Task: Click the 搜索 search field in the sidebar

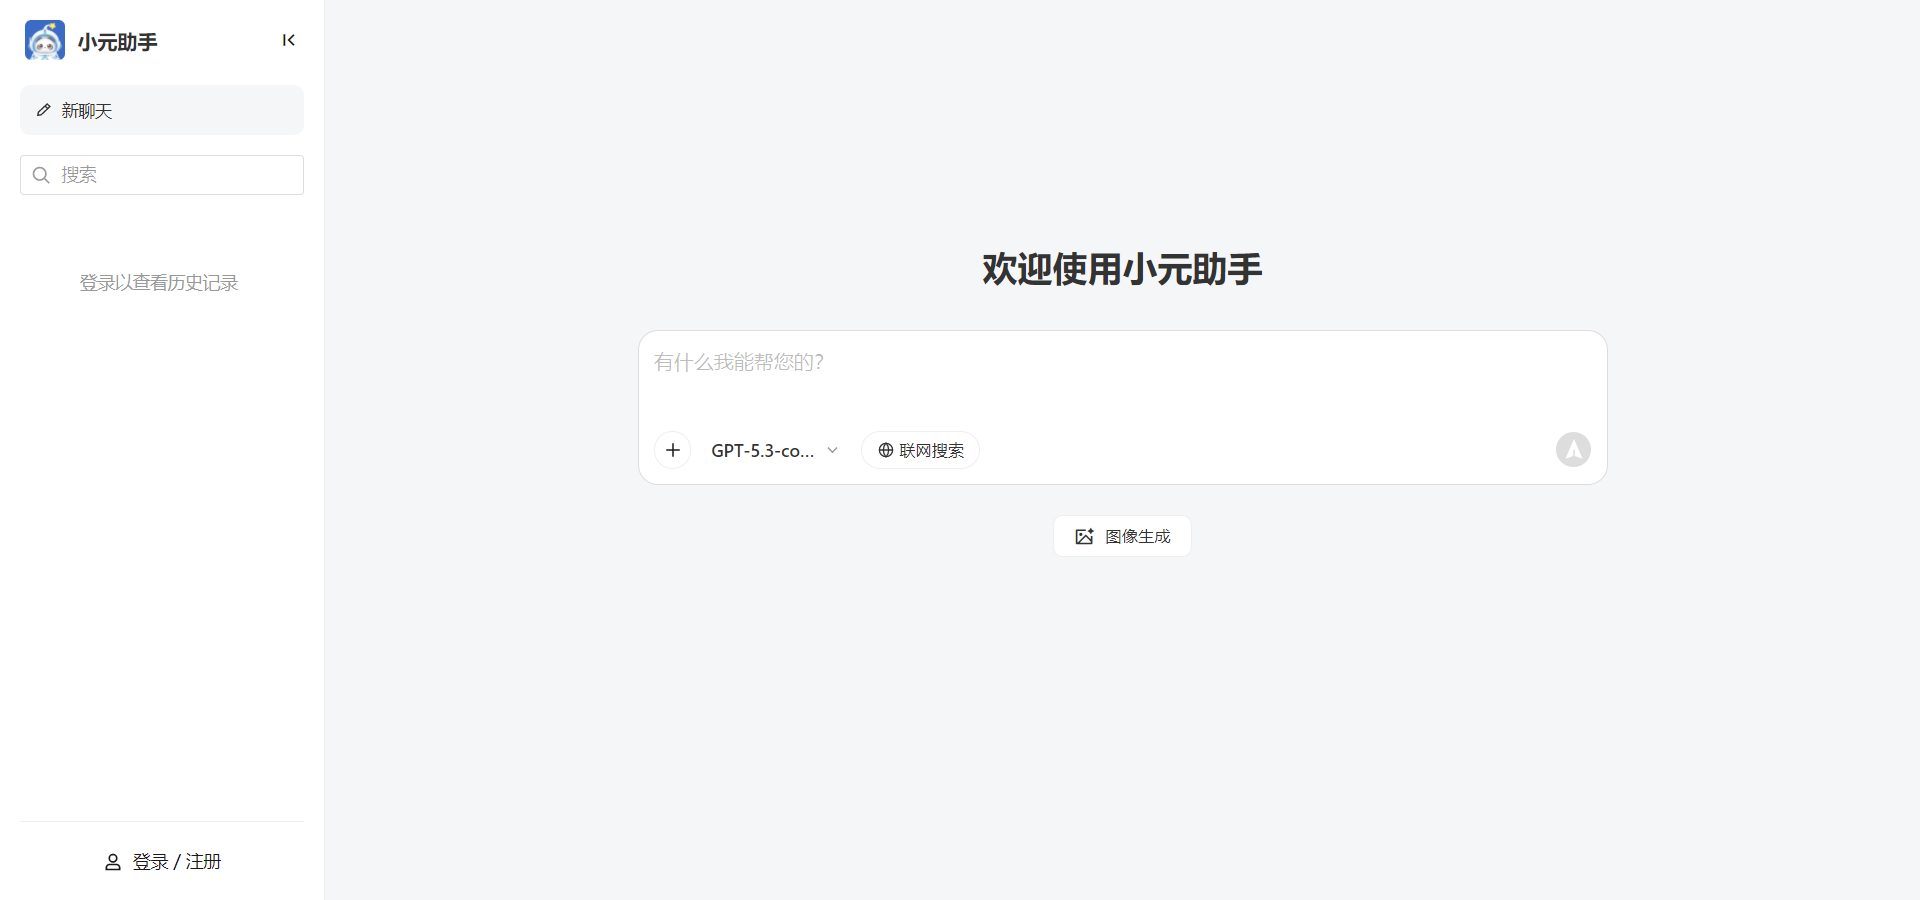Action: (x=161, y=174)
